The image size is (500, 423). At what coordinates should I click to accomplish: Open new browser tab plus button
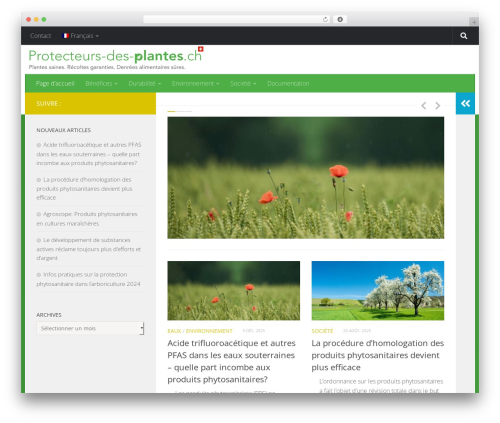click(x=474, y=22)
